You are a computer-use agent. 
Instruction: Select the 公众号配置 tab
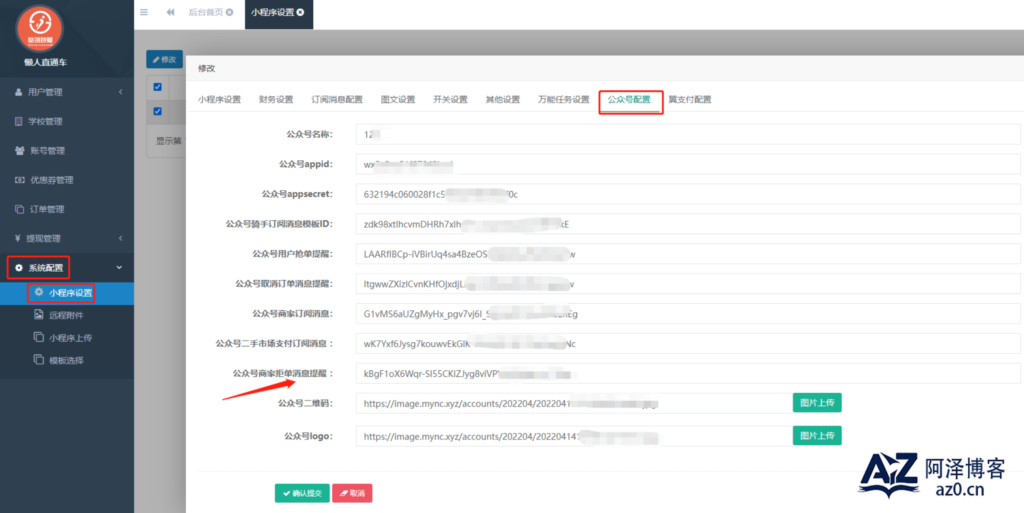[x=629, y=100]
